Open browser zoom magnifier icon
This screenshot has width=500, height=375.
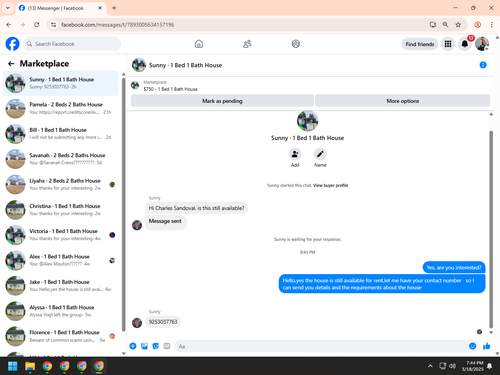(445, 25)
